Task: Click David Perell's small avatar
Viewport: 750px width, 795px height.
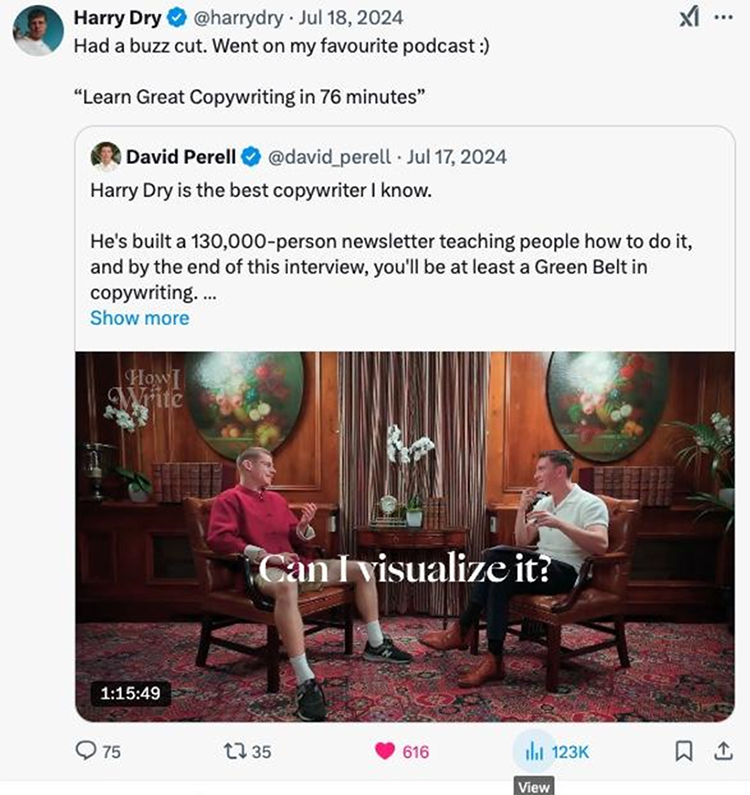Action: (105, 157)
